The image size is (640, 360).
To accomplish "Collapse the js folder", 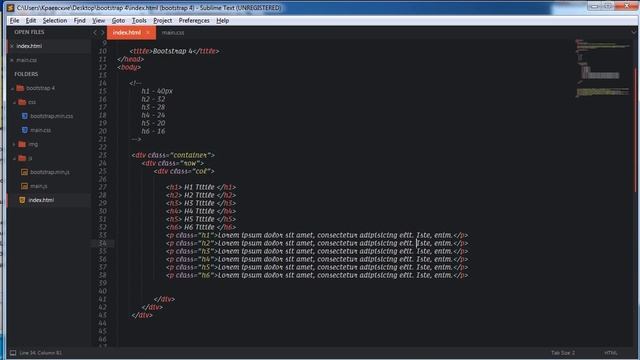I will click(x=14, y=158).
